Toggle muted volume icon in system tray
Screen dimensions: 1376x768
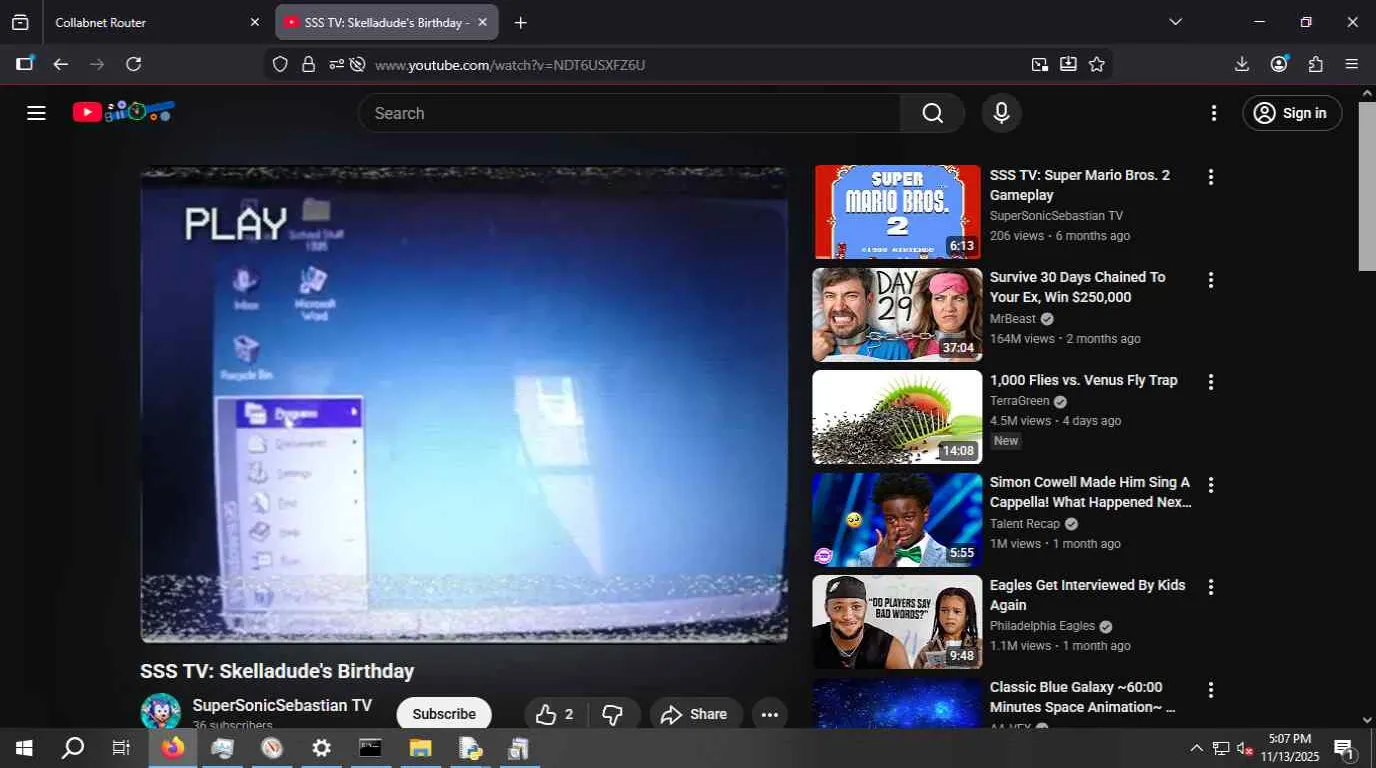pyautogui.click(x=1245, y=748)
